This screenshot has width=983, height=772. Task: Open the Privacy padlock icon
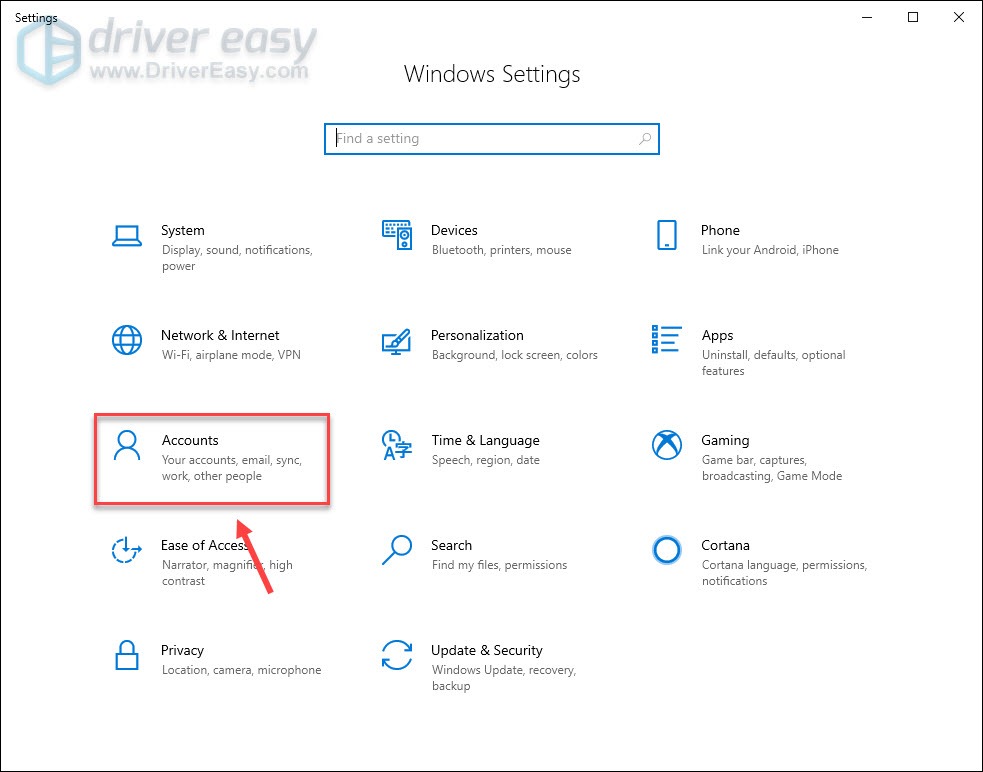127,655
